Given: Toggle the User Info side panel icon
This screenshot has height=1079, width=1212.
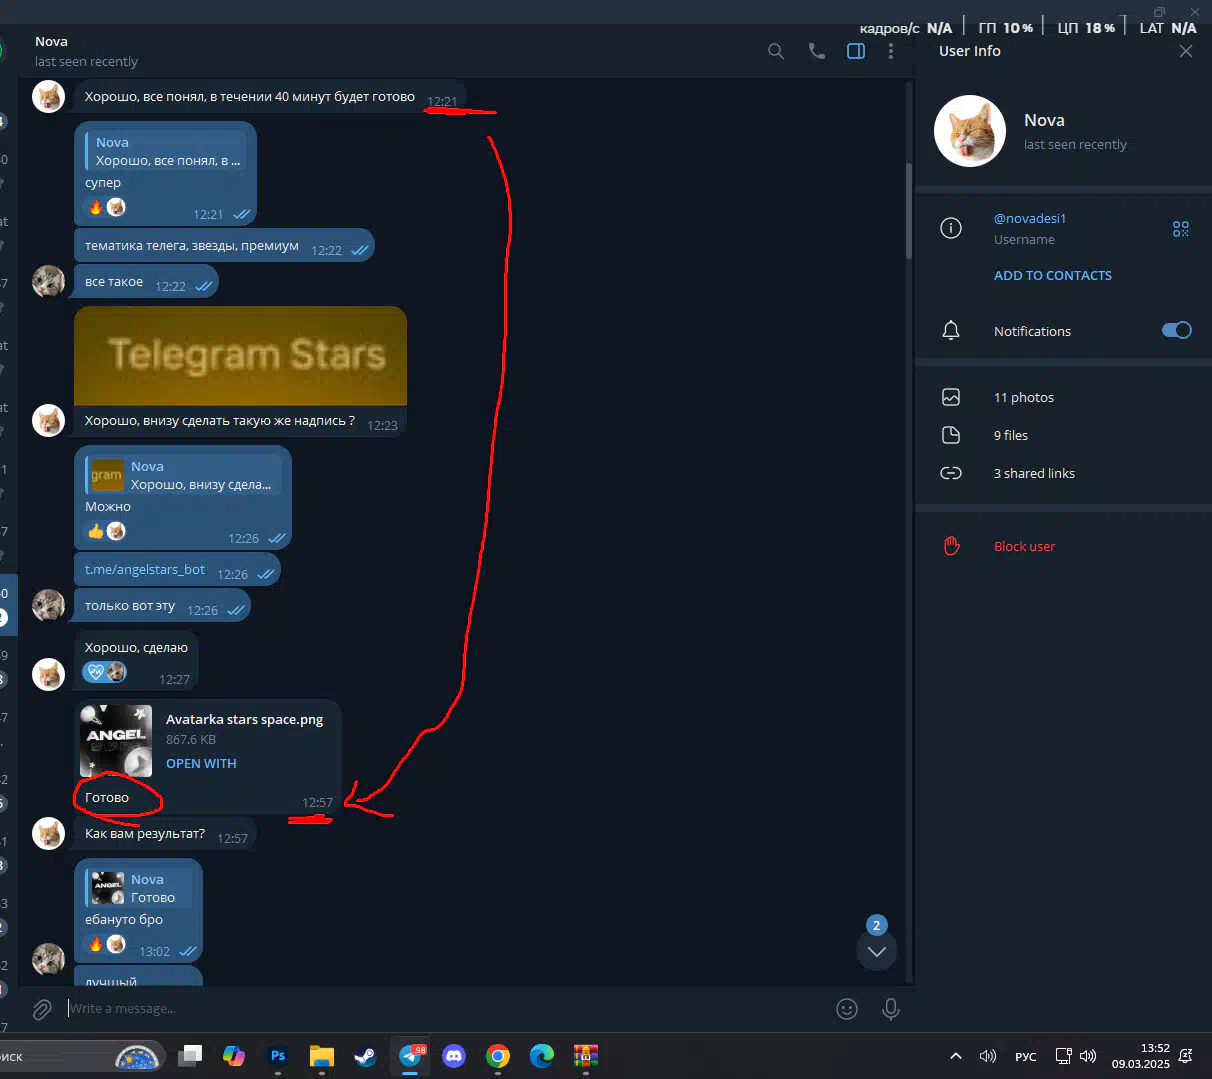Looking at the screenshot, I should pyautogui.click(x=856, y=51).
